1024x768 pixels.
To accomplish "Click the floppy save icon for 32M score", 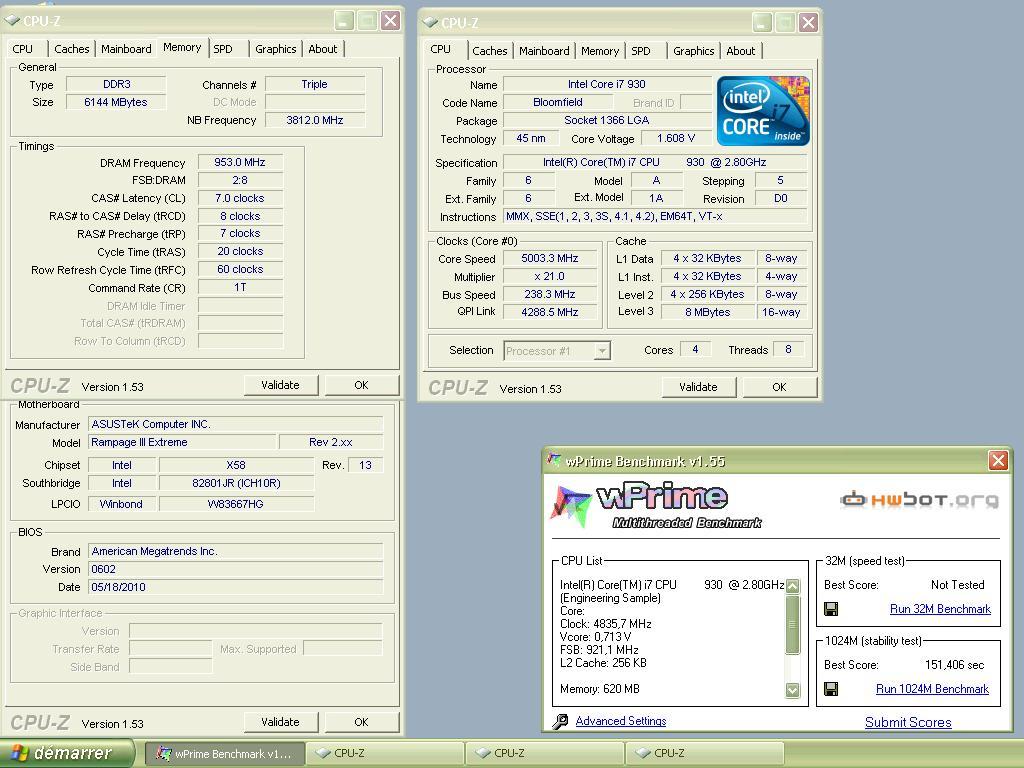I will (831, 609).
